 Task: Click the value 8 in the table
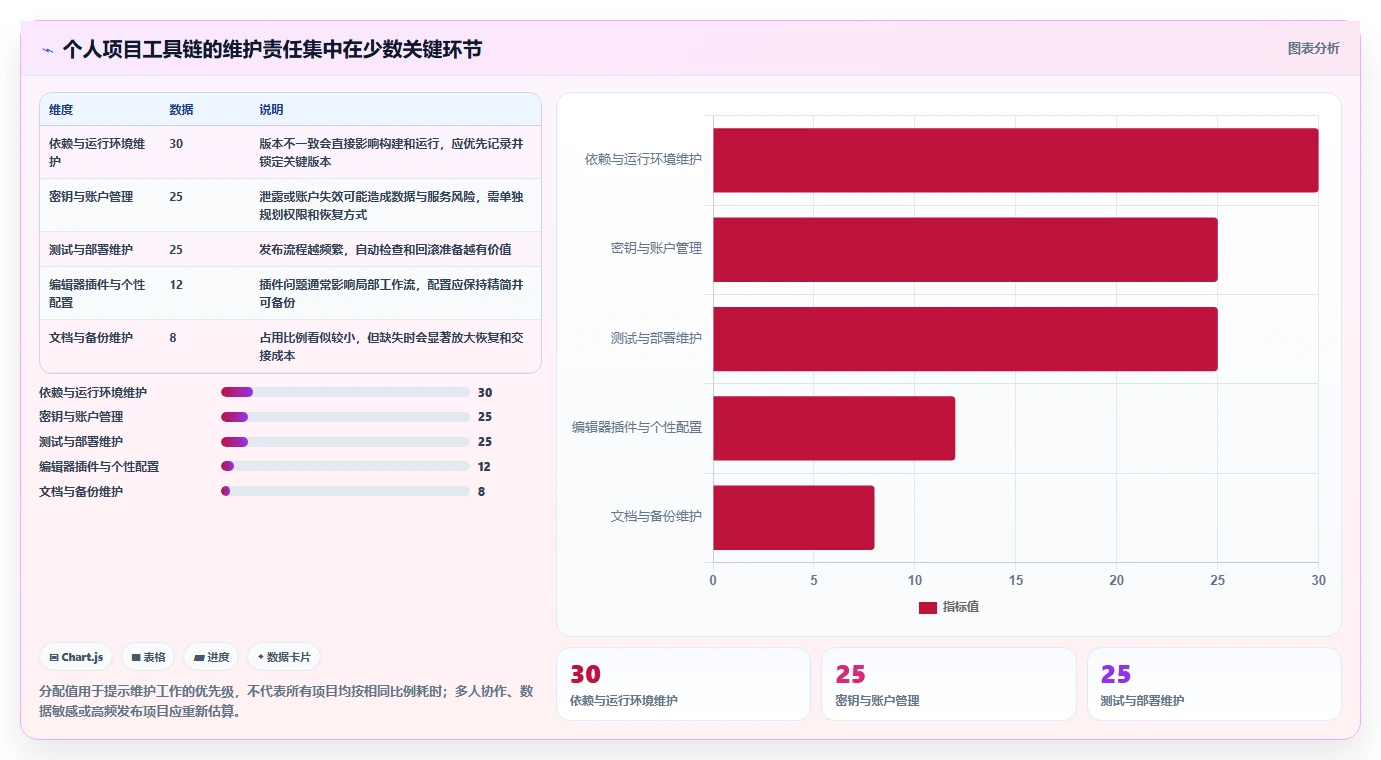point(173,338)
